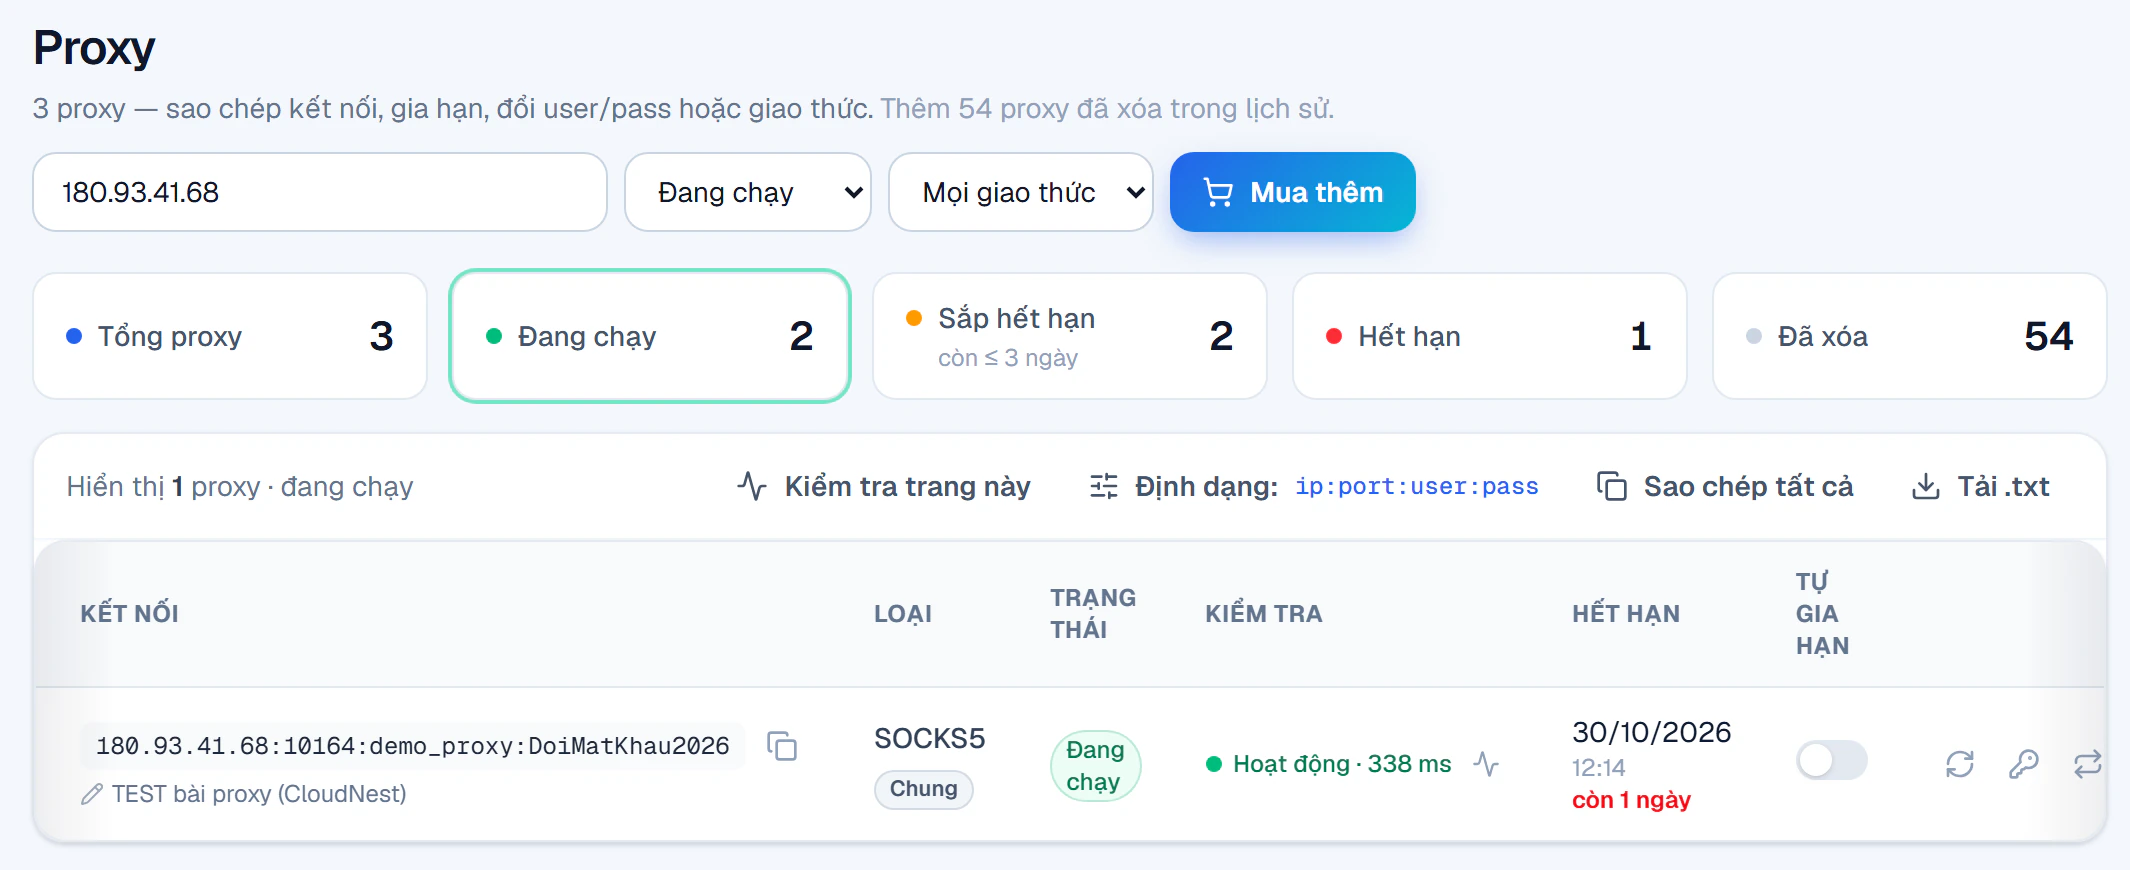Click the pencil icon to edit proxy note

point(92,794)
